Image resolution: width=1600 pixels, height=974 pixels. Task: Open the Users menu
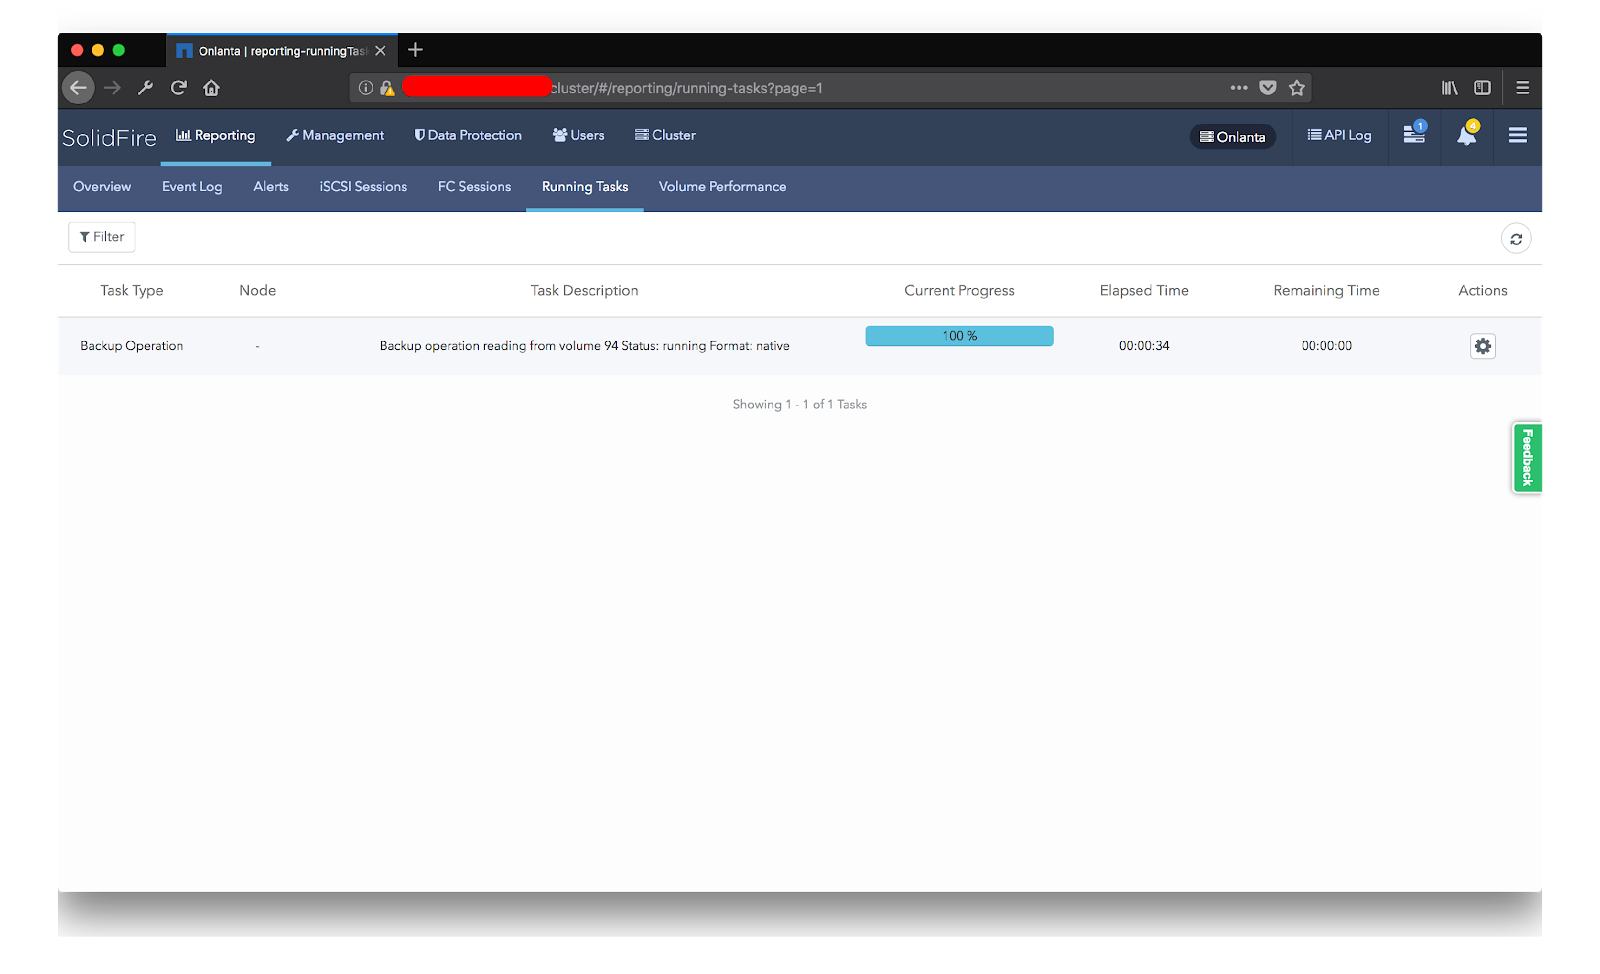point(577,135)
